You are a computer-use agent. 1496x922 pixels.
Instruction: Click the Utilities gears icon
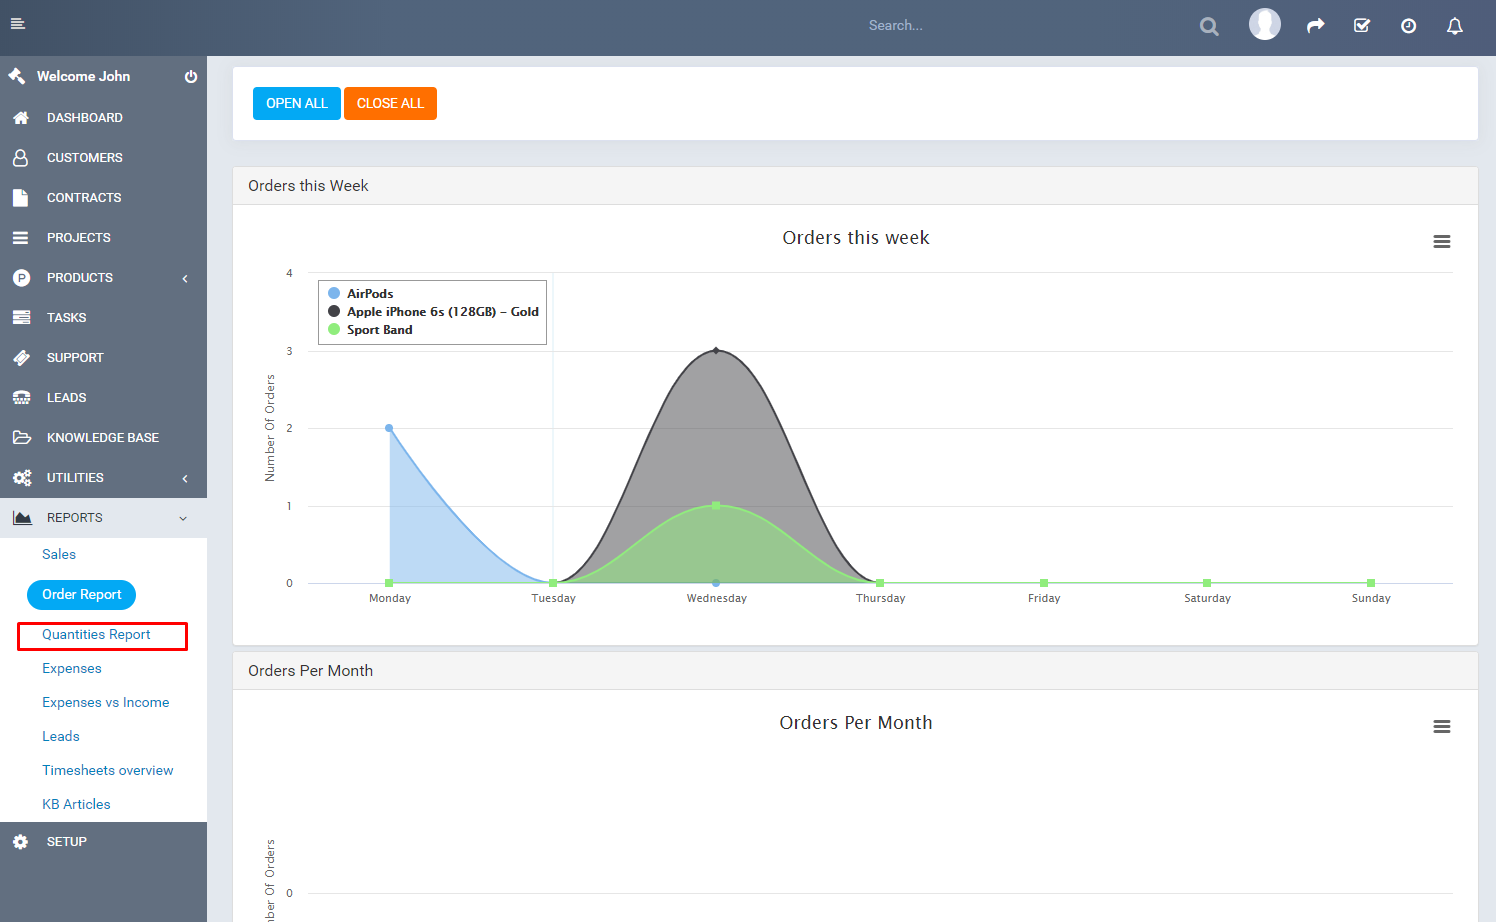[21, 478]
